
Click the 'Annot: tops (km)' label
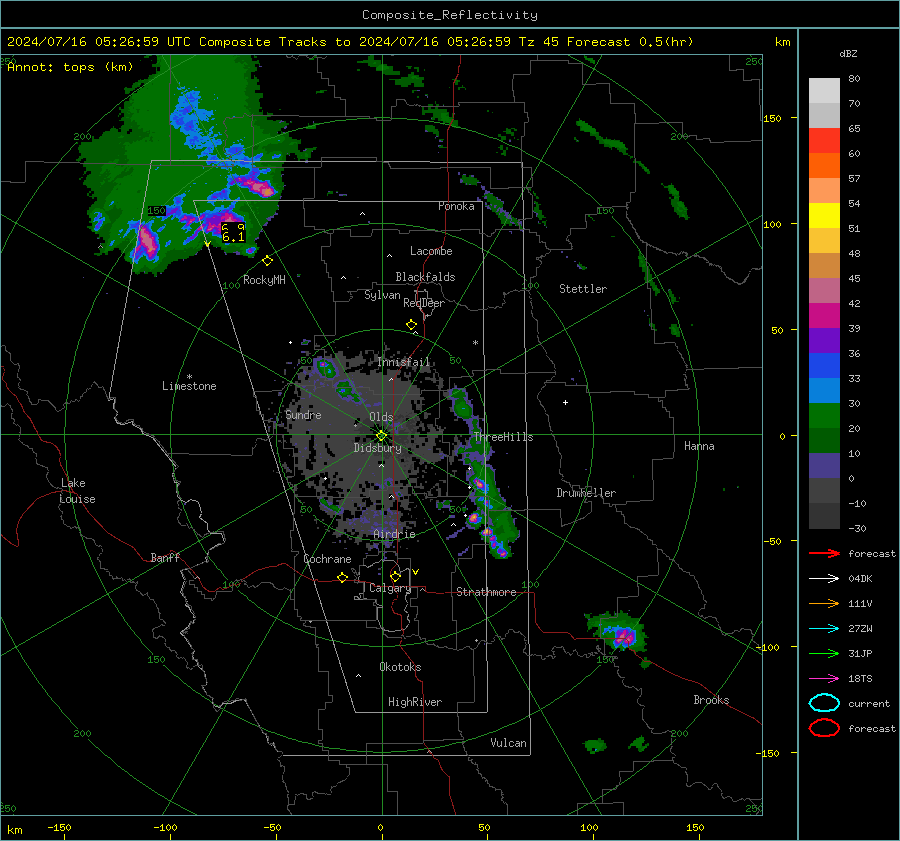click(x=70, y=67)
